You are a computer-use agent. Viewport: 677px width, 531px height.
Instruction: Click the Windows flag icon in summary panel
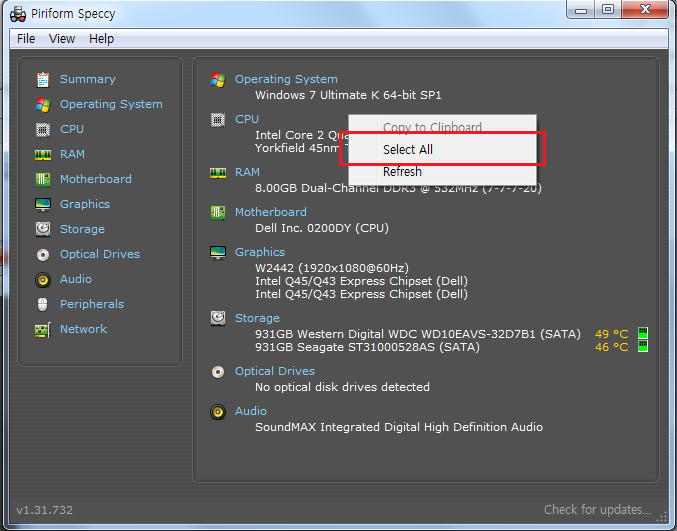[x=218, y=79]
